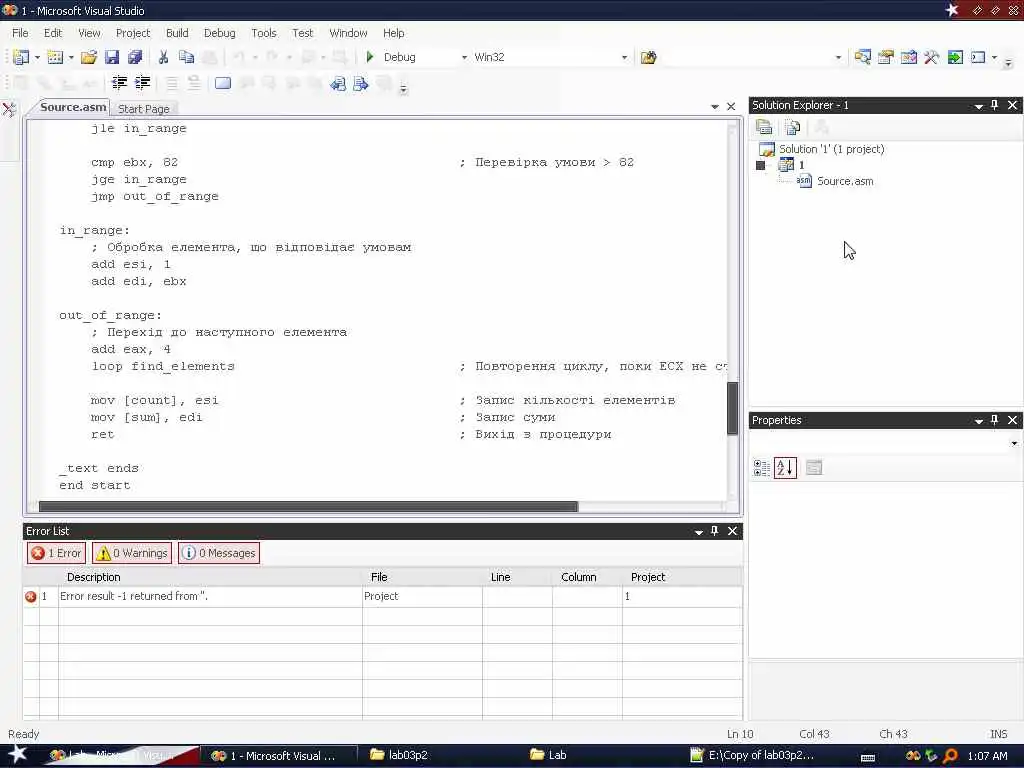Select the 'Error result -1 returned' error row
The width and height of the screenshot is (1024, 768).
(383, 596)
